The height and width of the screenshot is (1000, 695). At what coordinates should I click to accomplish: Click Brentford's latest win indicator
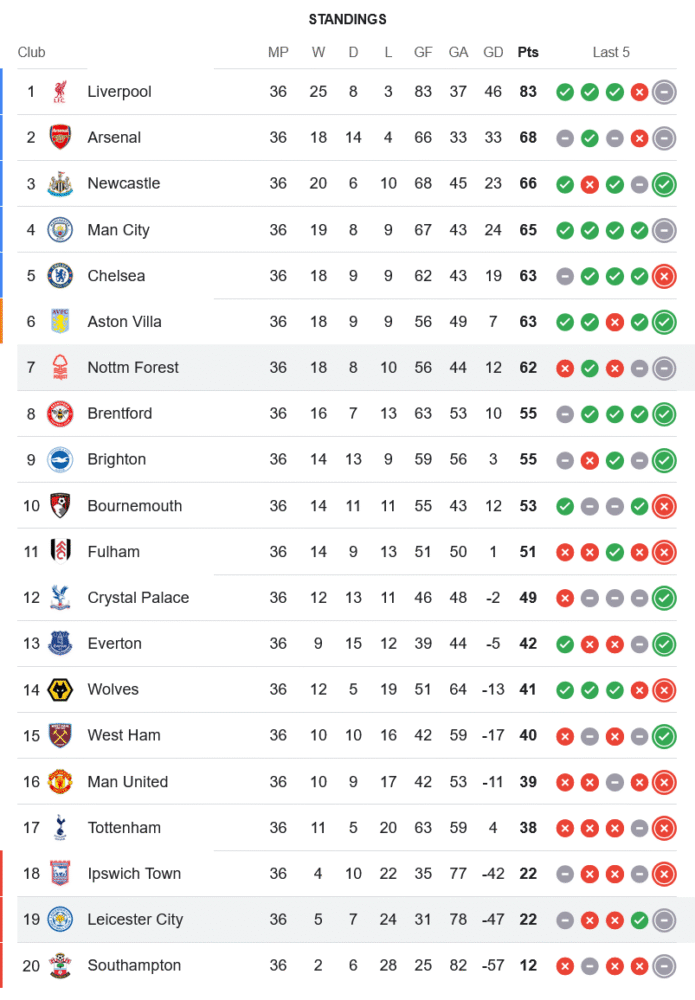coord(664,414)
